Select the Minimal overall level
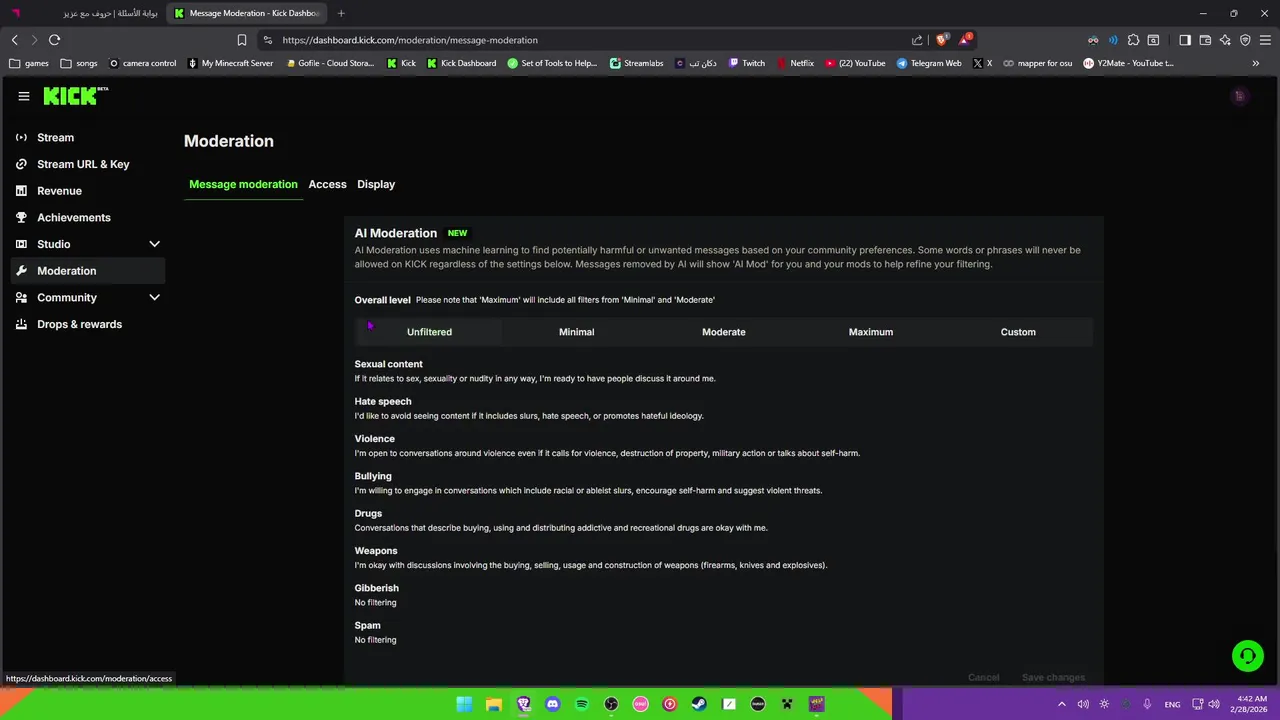This screenshot has height=720, width=1280. point(576,332)
